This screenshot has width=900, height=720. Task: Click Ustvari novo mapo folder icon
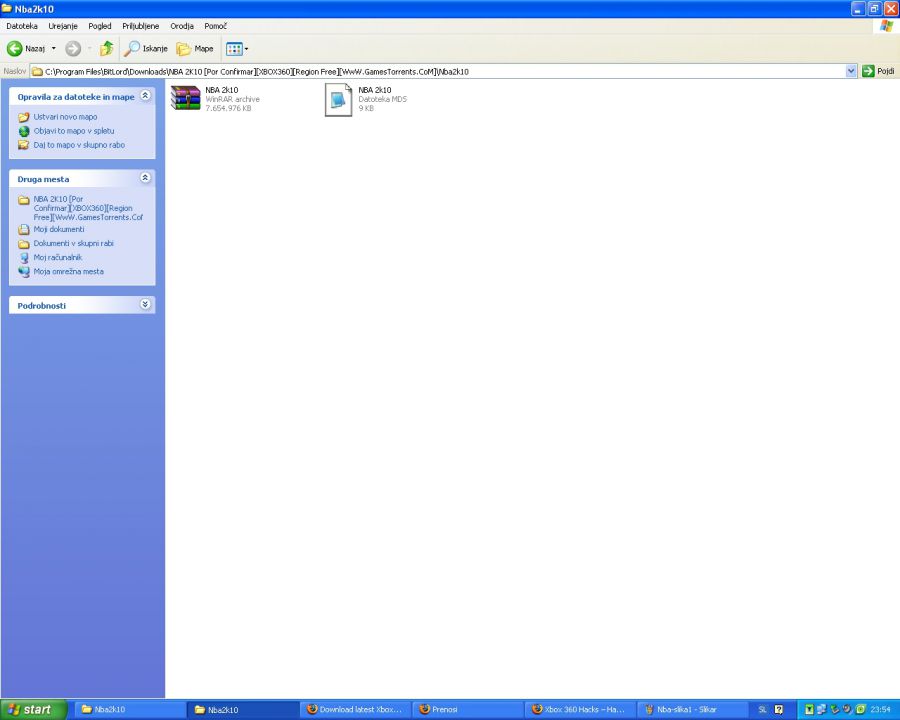[24, 117]
